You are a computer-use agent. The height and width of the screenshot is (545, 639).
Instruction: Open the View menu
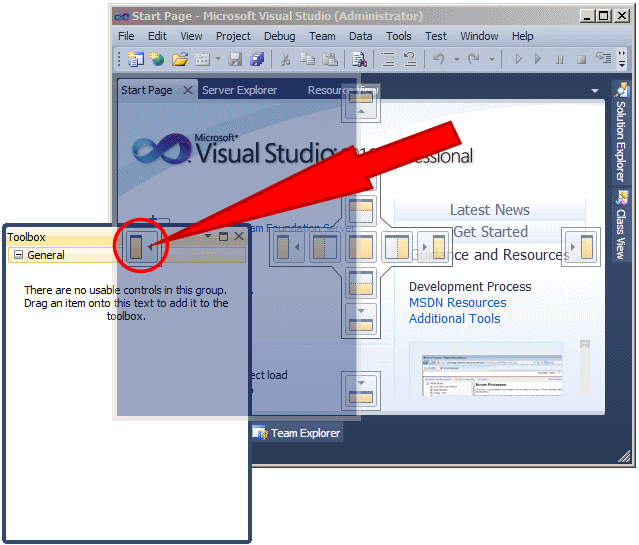point(191,36)
